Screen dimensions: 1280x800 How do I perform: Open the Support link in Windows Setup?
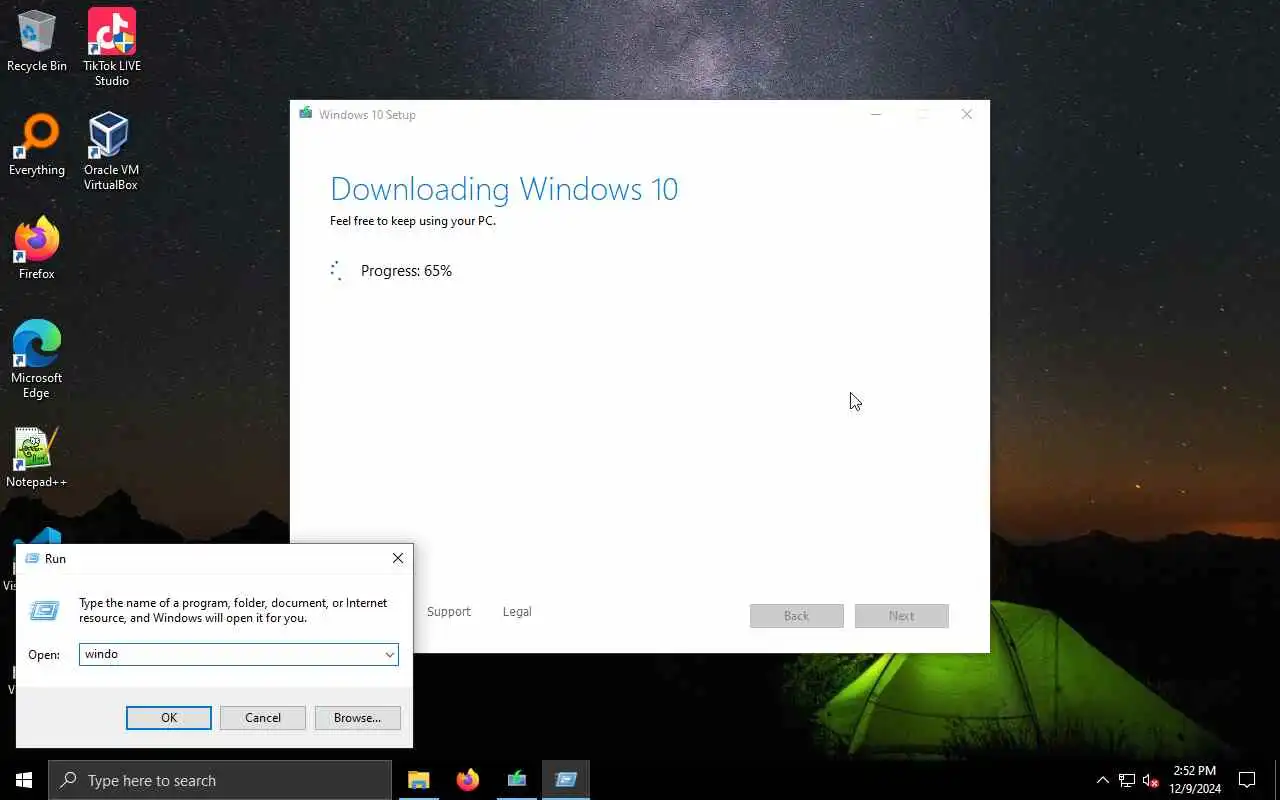coord(449,611)
